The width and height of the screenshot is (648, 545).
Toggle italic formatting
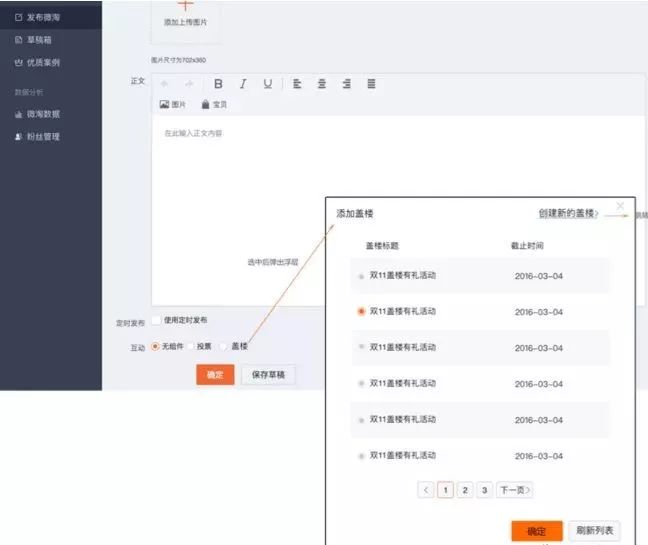[x=243, y=84]
